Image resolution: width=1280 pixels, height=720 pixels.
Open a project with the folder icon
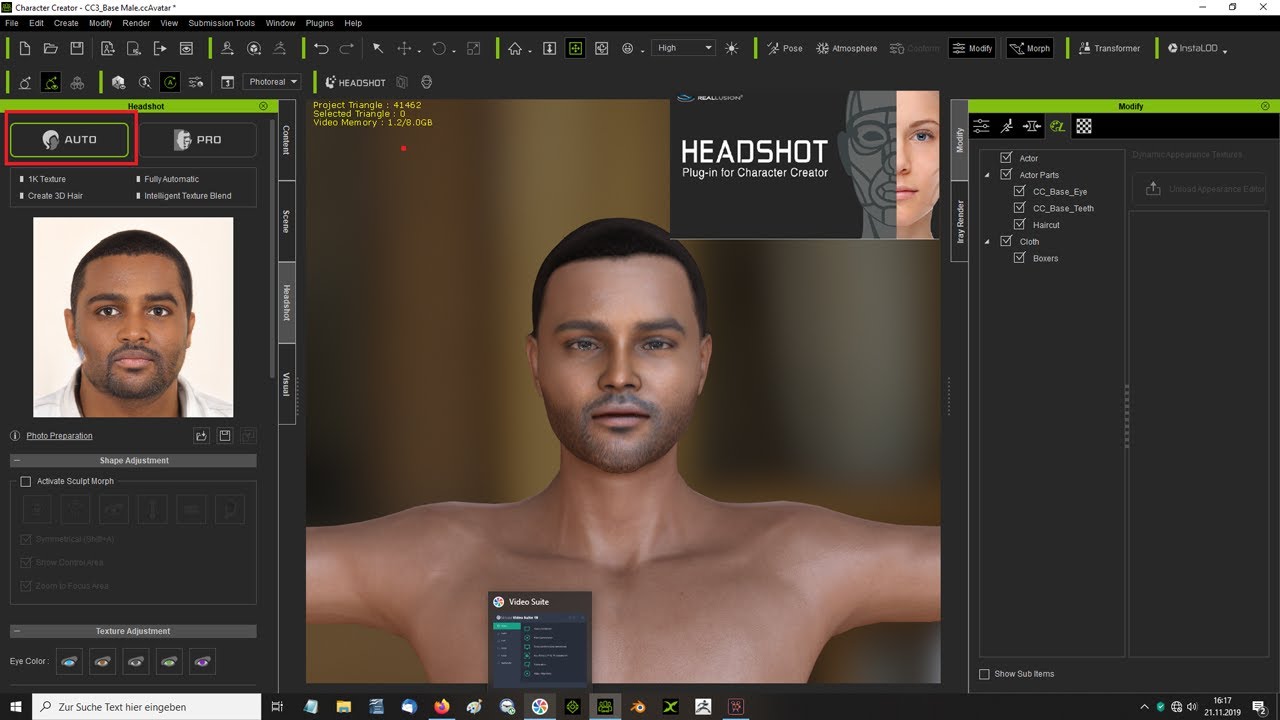coord(50,48)
